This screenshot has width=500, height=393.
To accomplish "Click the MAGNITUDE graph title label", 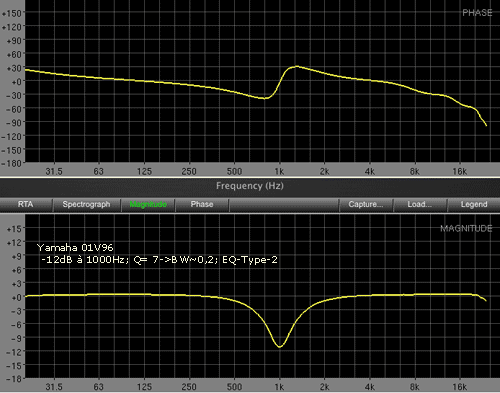I will [x=466, y=228].
